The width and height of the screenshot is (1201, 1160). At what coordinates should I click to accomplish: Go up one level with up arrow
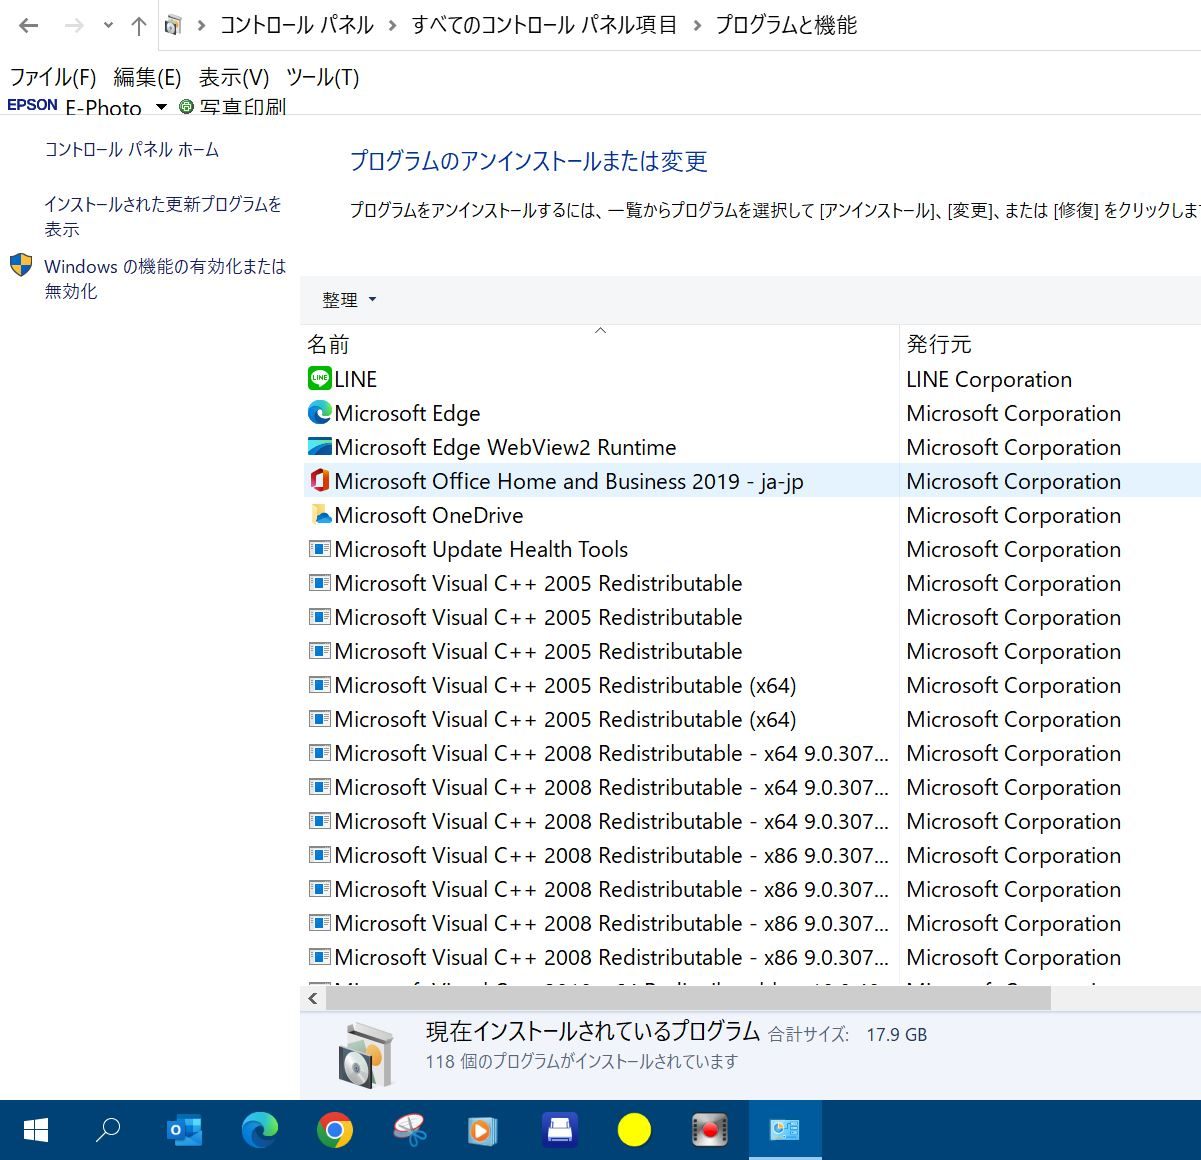pyautogui.click(x=139, y=25)
